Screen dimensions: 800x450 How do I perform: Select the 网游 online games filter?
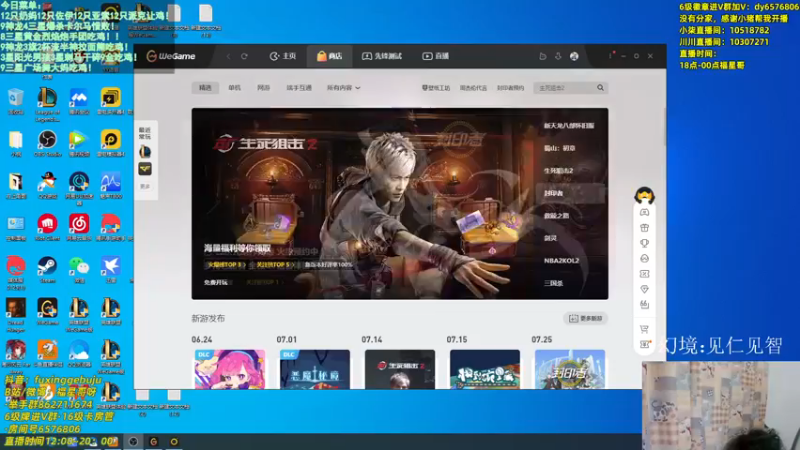[263, 88]
